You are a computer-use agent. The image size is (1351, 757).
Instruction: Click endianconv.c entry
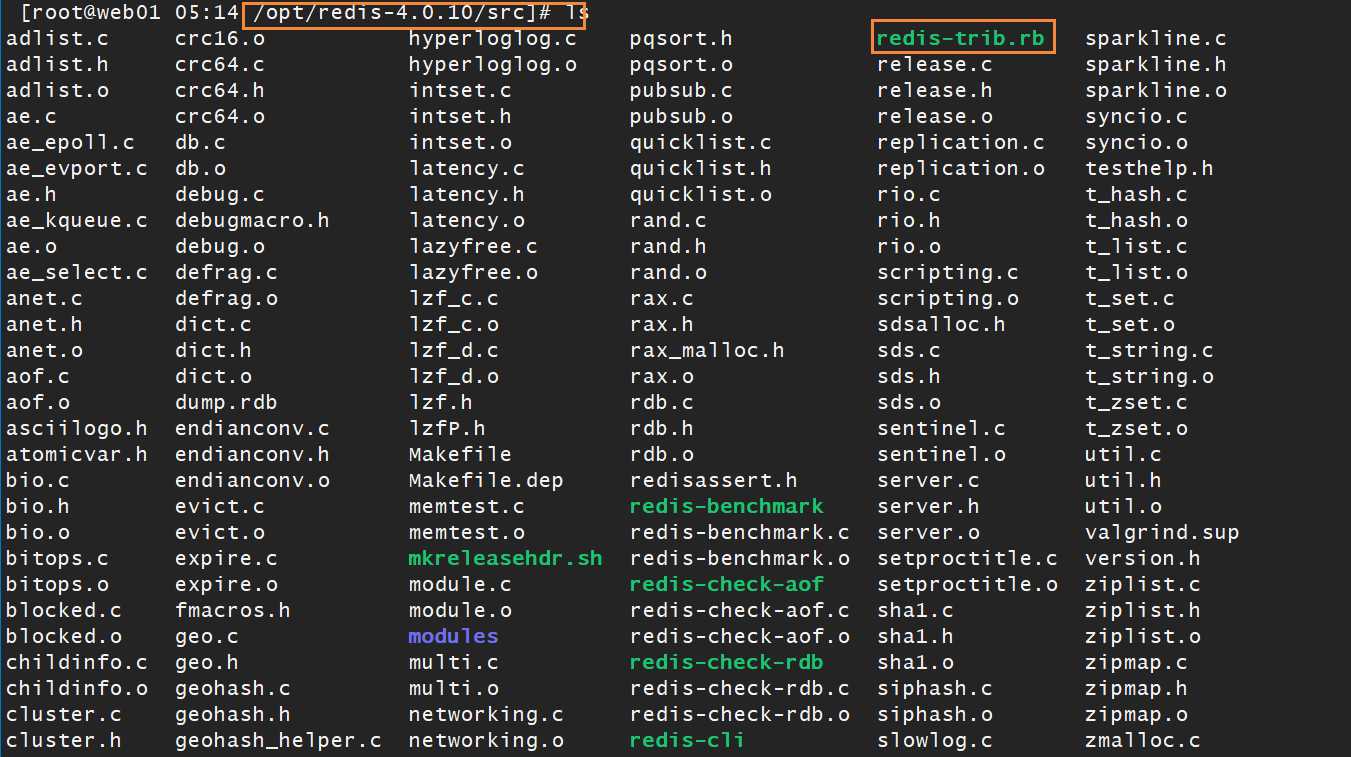click(x=252, y=428)
